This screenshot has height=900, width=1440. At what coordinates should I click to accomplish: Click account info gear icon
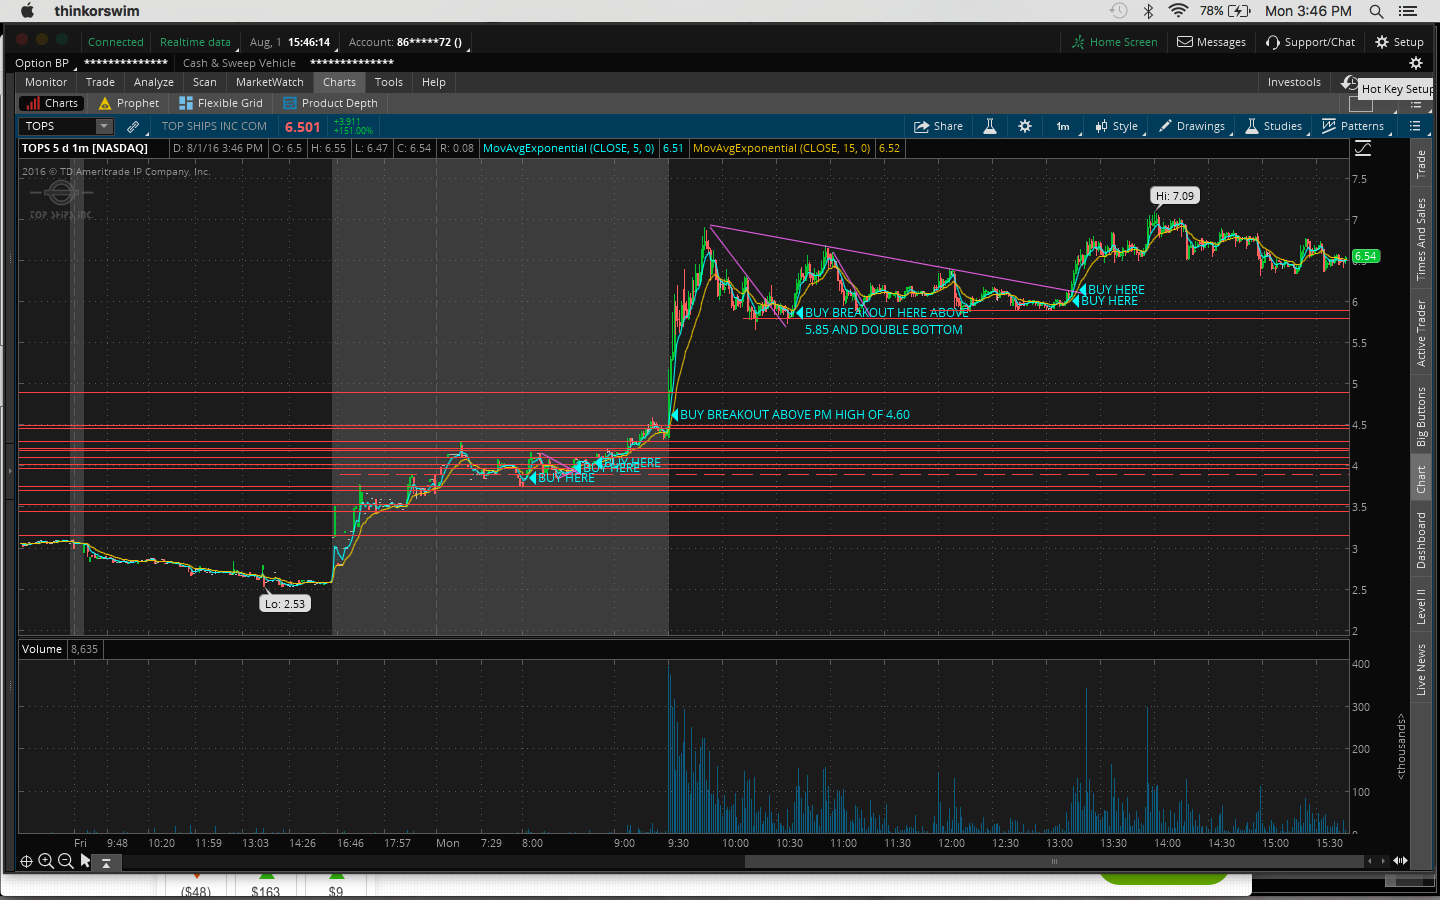coord(1416,63)
